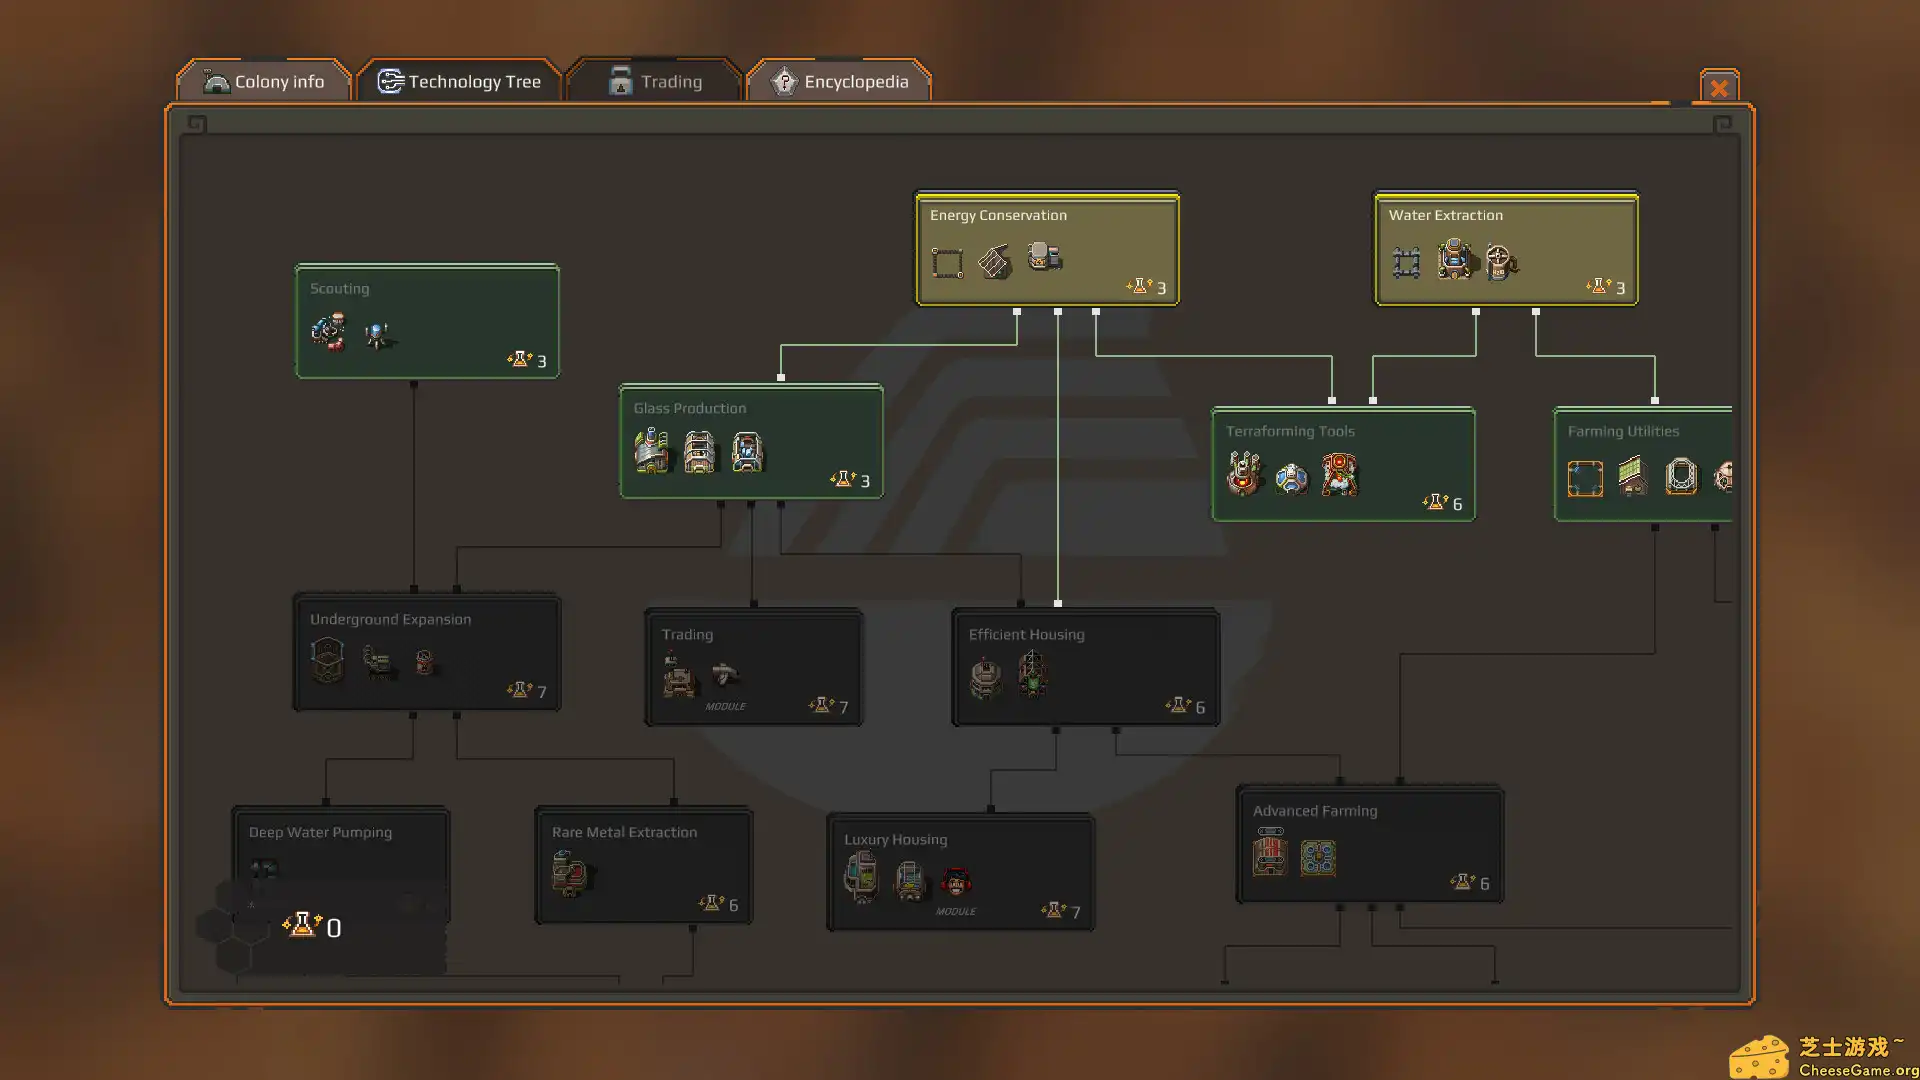This screenshot has height=1080, width=1920.
Task: Click the water pump icon in Water Extraction
Action: 1453,260
